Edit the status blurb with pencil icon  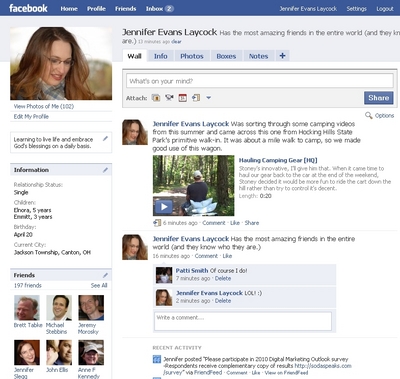pyautogui.click(x=105, y=138)
